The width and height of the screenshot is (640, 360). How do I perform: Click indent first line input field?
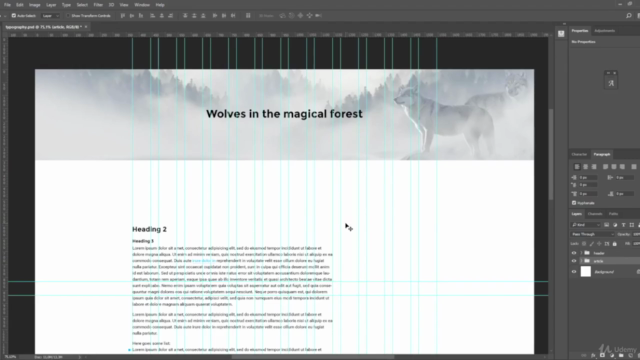pyautogui.click(x=588, y=185)
